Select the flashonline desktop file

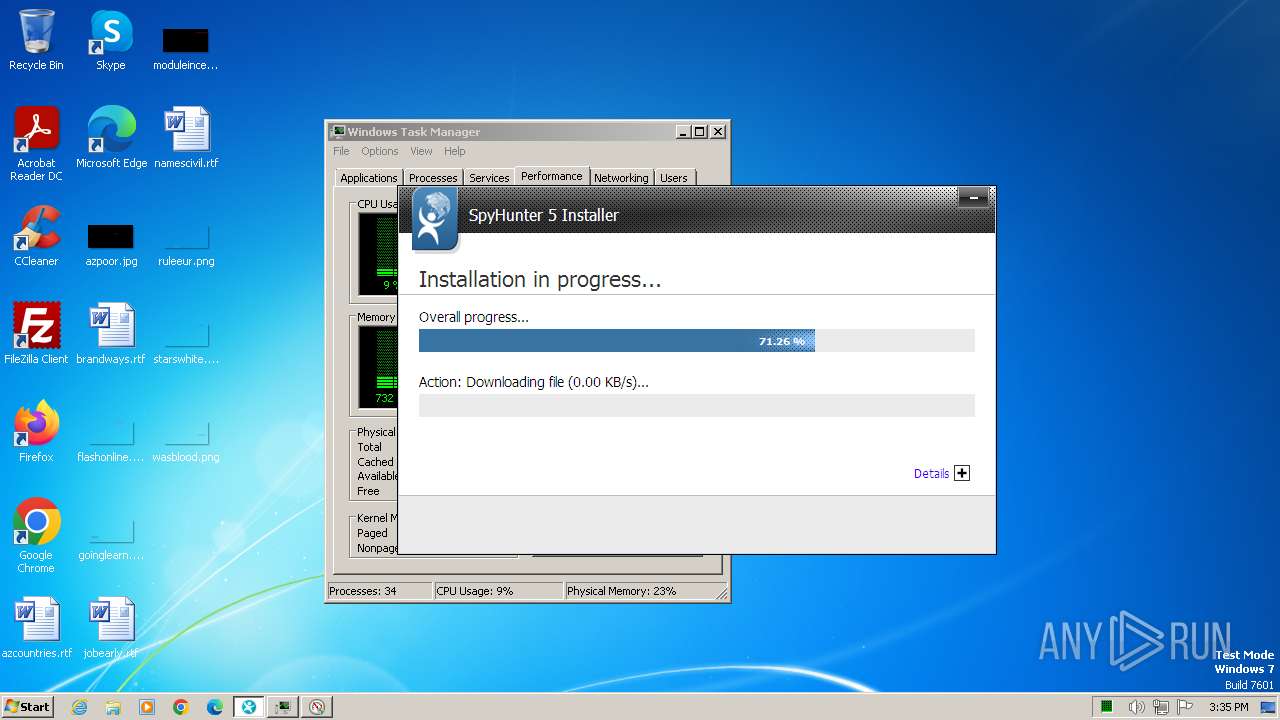[x=111, y=440]
